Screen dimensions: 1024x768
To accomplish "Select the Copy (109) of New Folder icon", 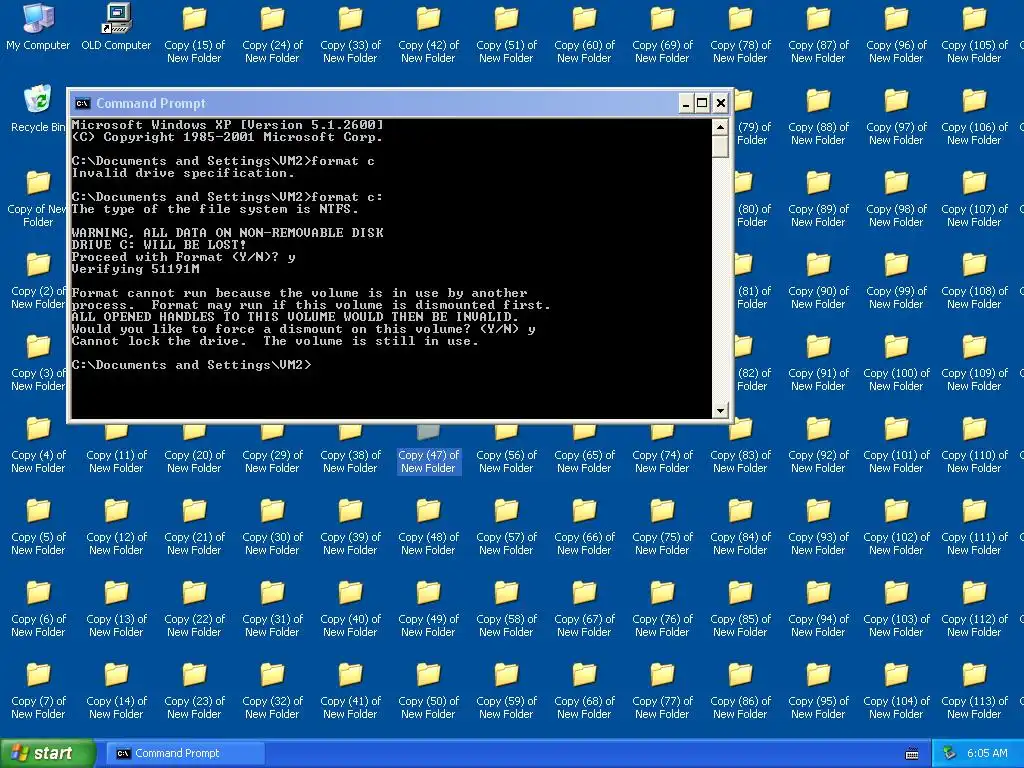I will pos(974,364).
